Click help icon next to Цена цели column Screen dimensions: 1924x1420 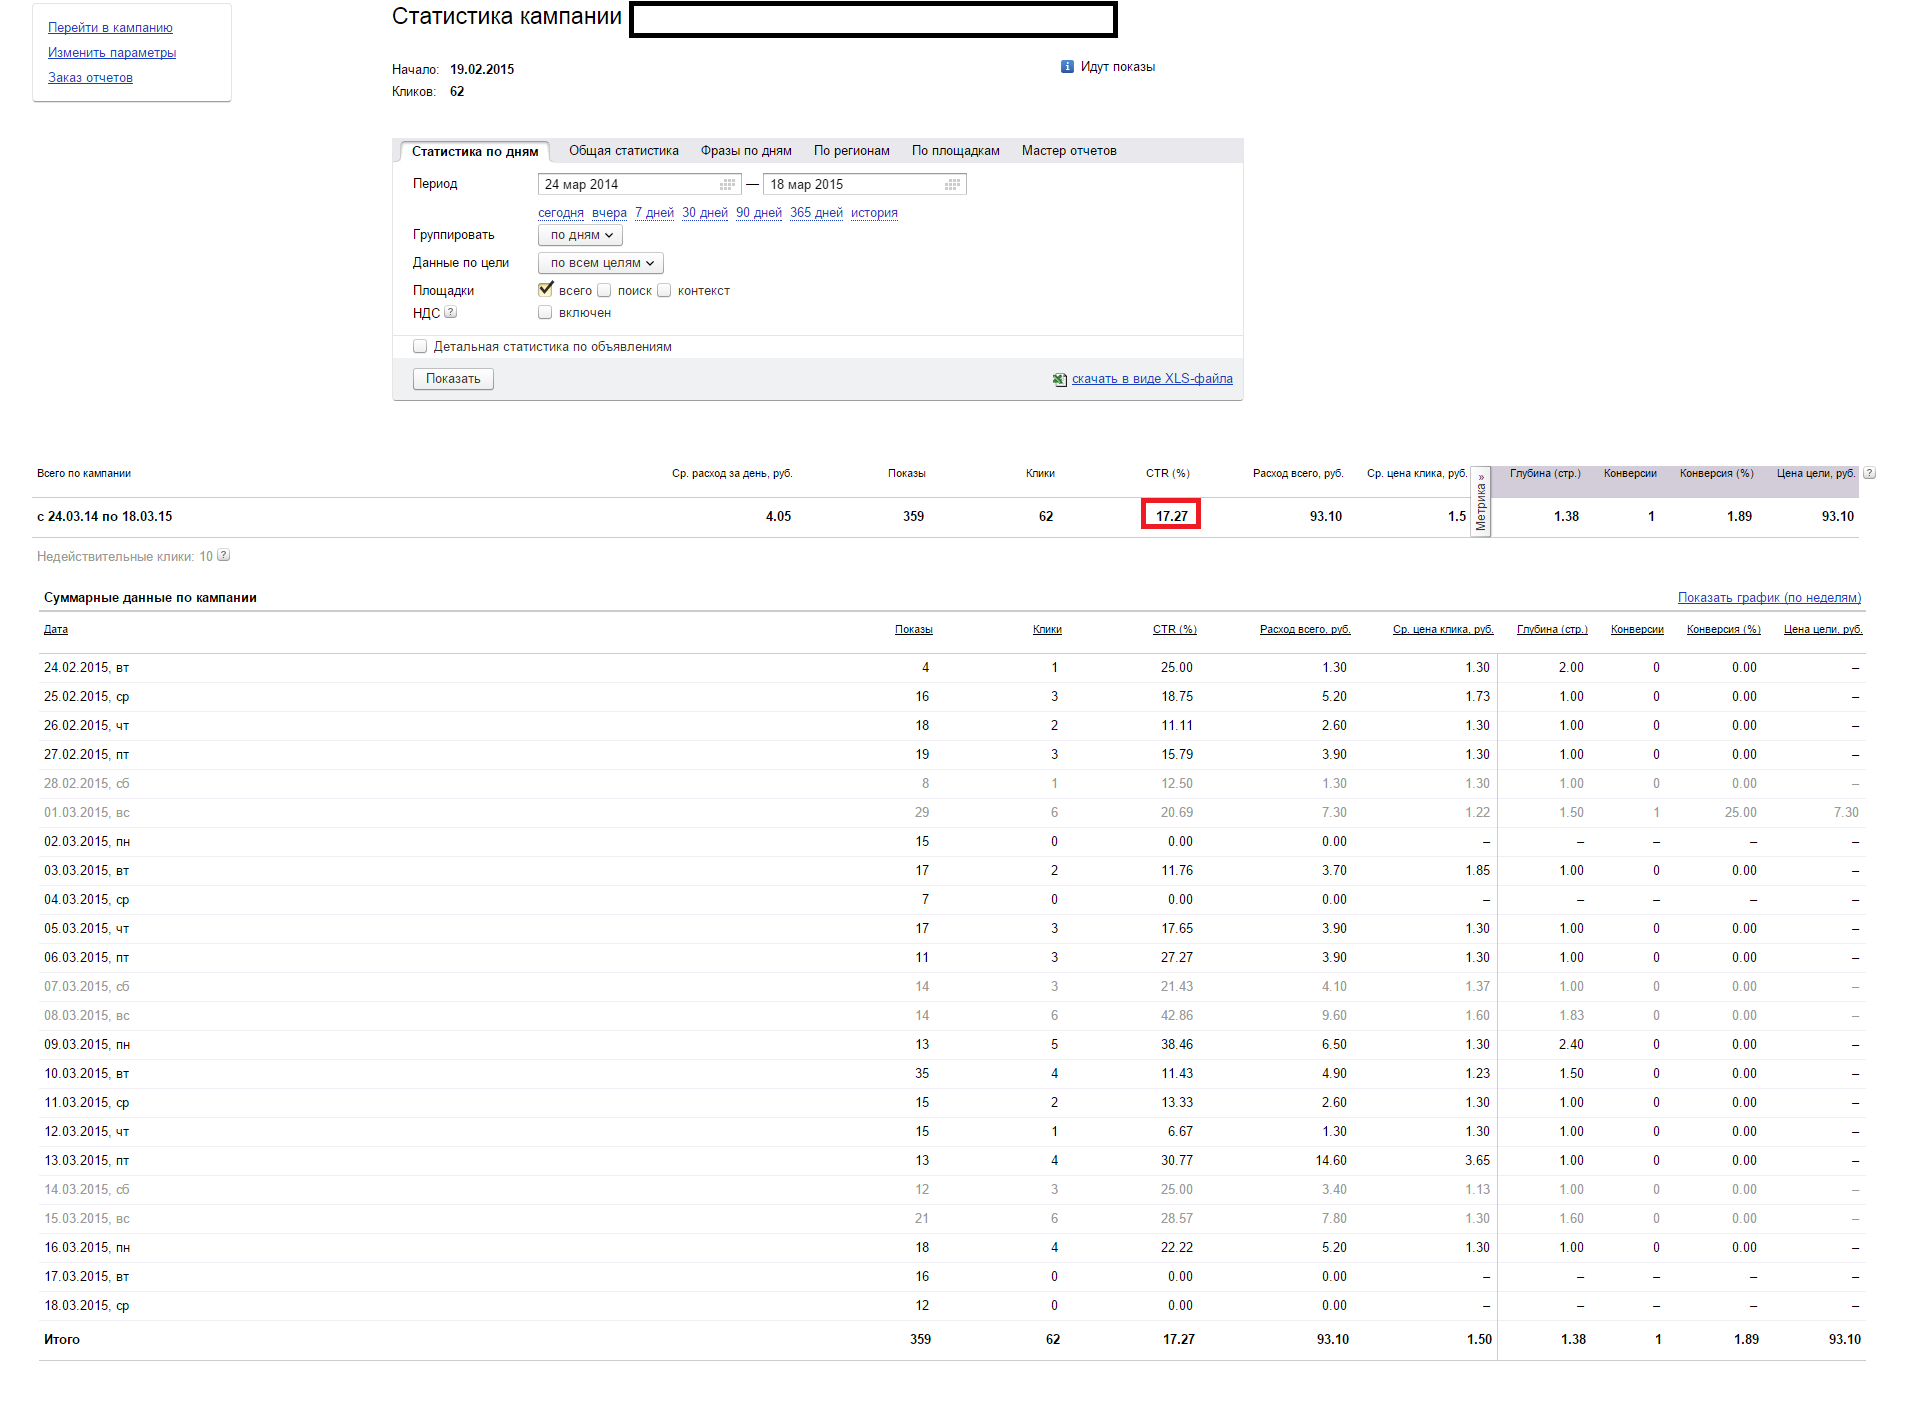pyautogui.click(x=1869, y=474)
